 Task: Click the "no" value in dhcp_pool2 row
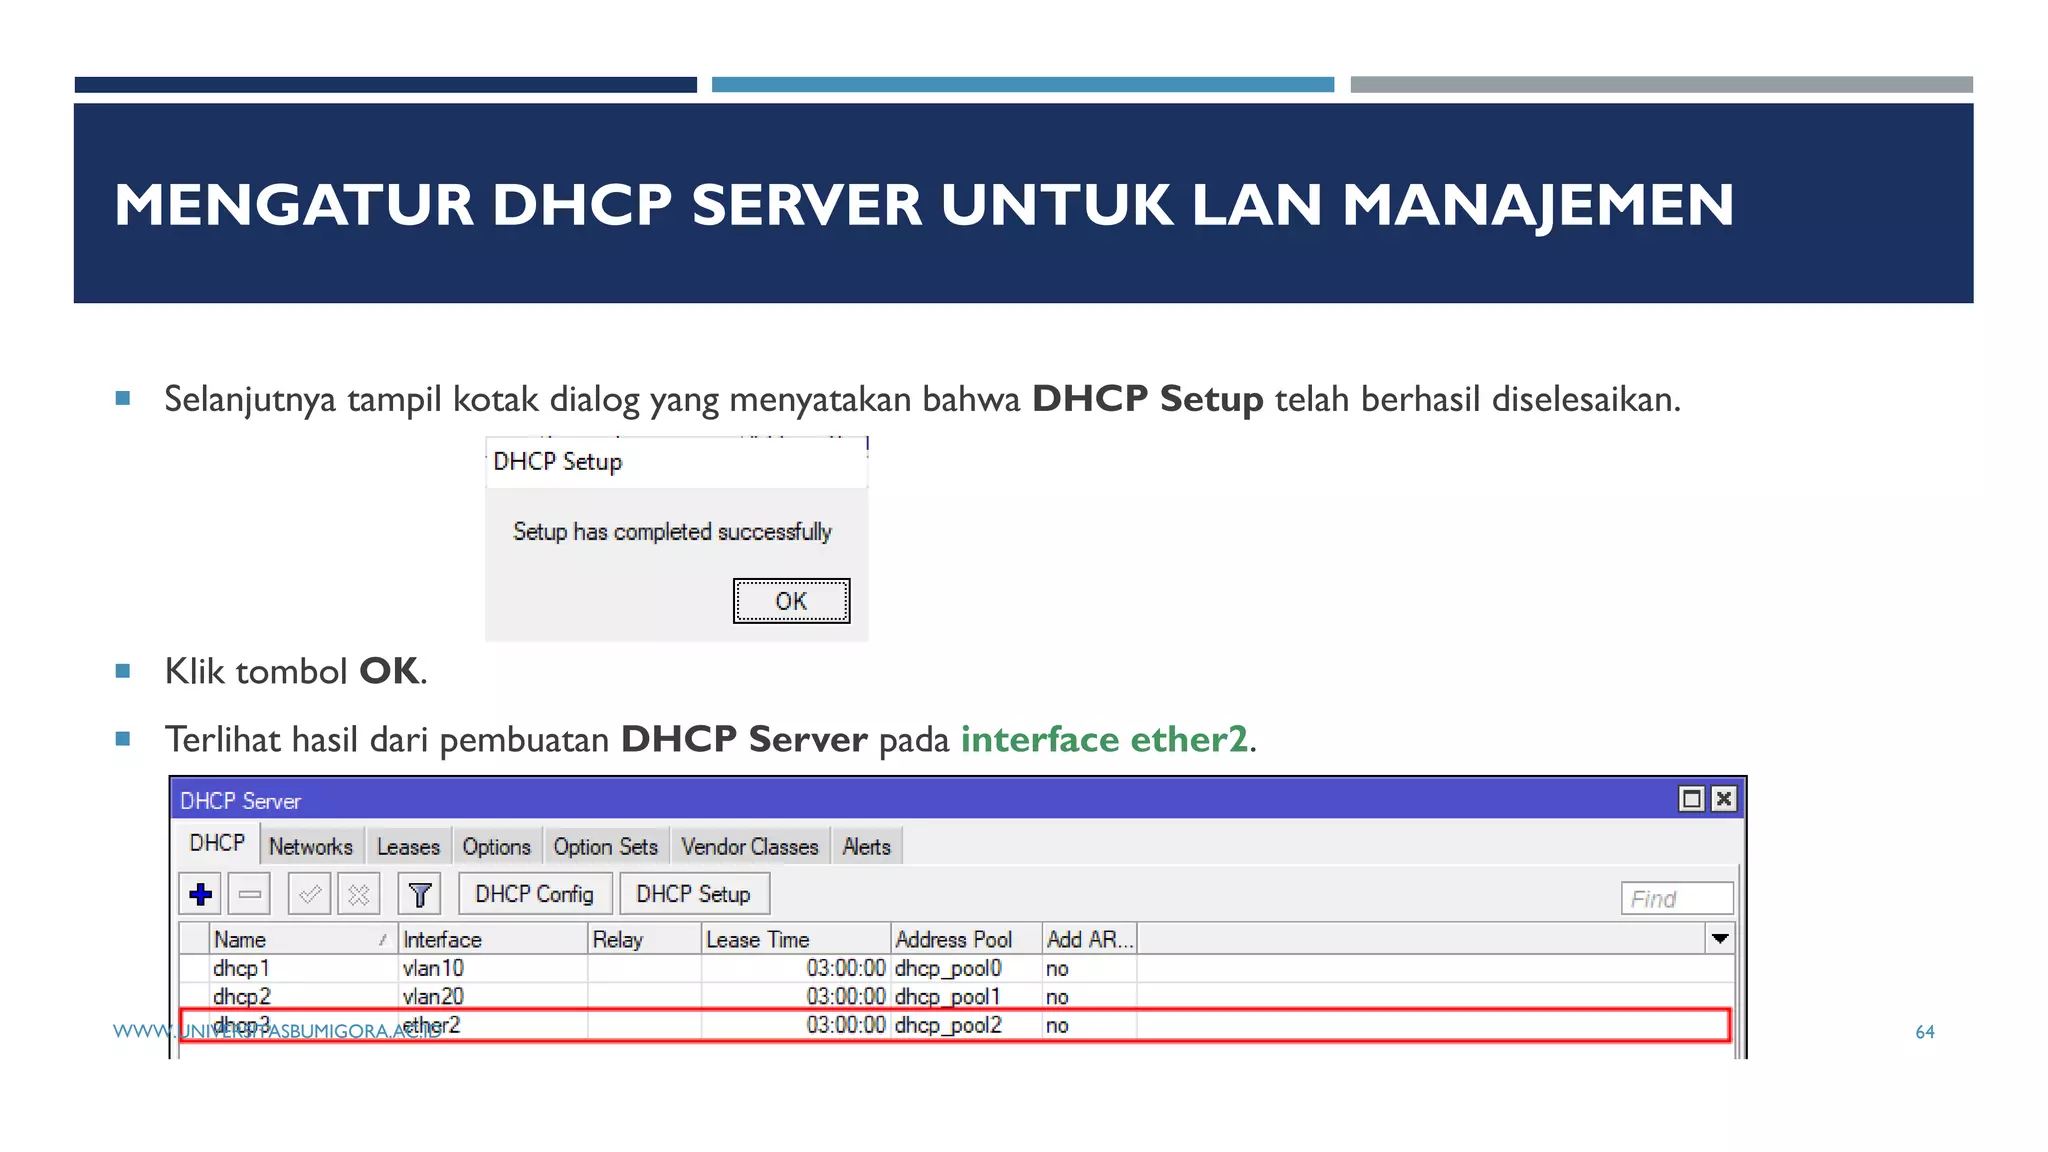(1057, 1025)
